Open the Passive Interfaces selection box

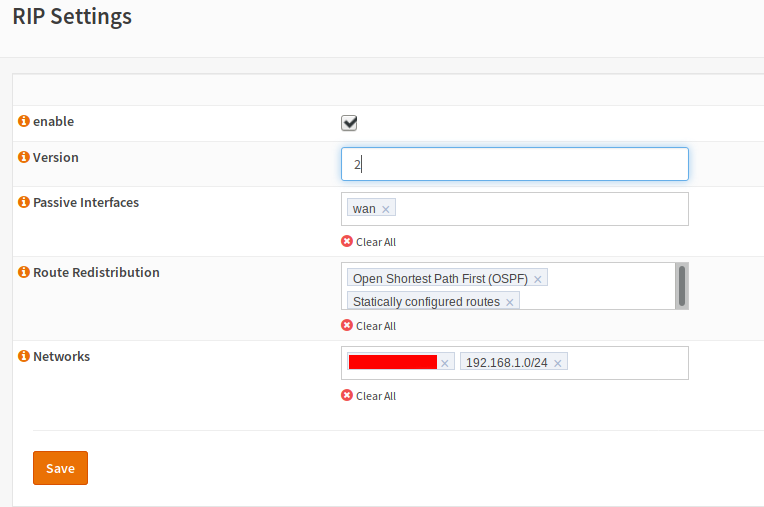540,209
